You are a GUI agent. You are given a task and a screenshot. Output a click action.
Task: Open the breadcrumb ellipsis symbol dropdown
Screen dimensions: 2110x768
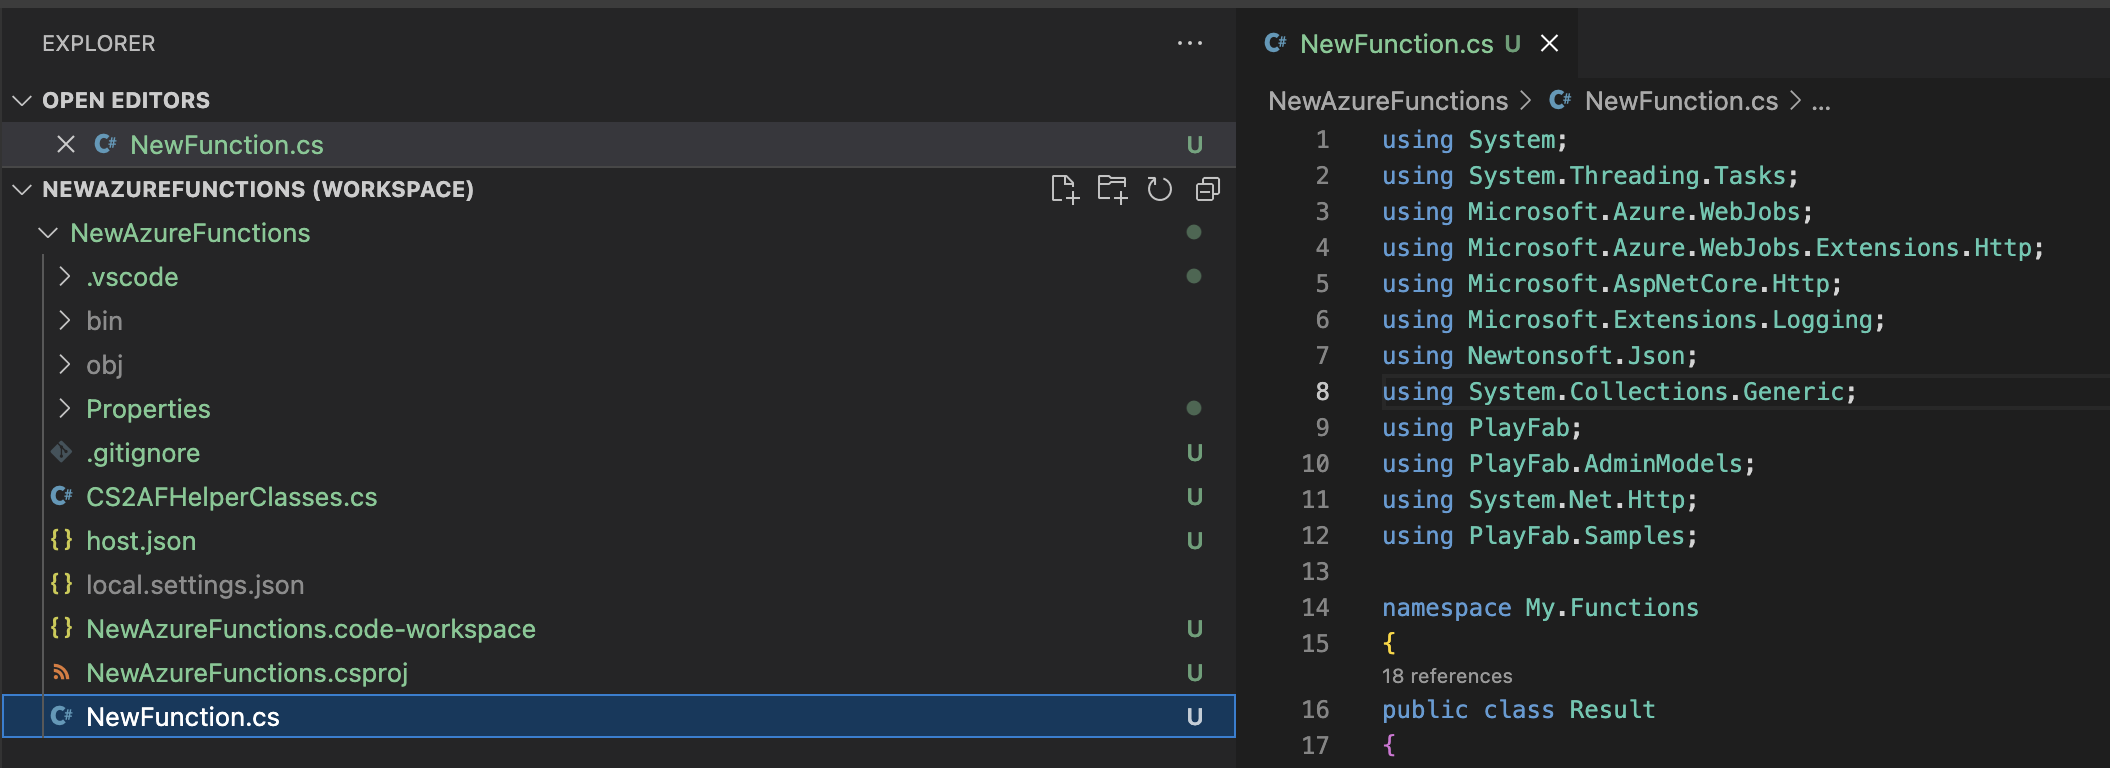click(x=1821, y=101)
